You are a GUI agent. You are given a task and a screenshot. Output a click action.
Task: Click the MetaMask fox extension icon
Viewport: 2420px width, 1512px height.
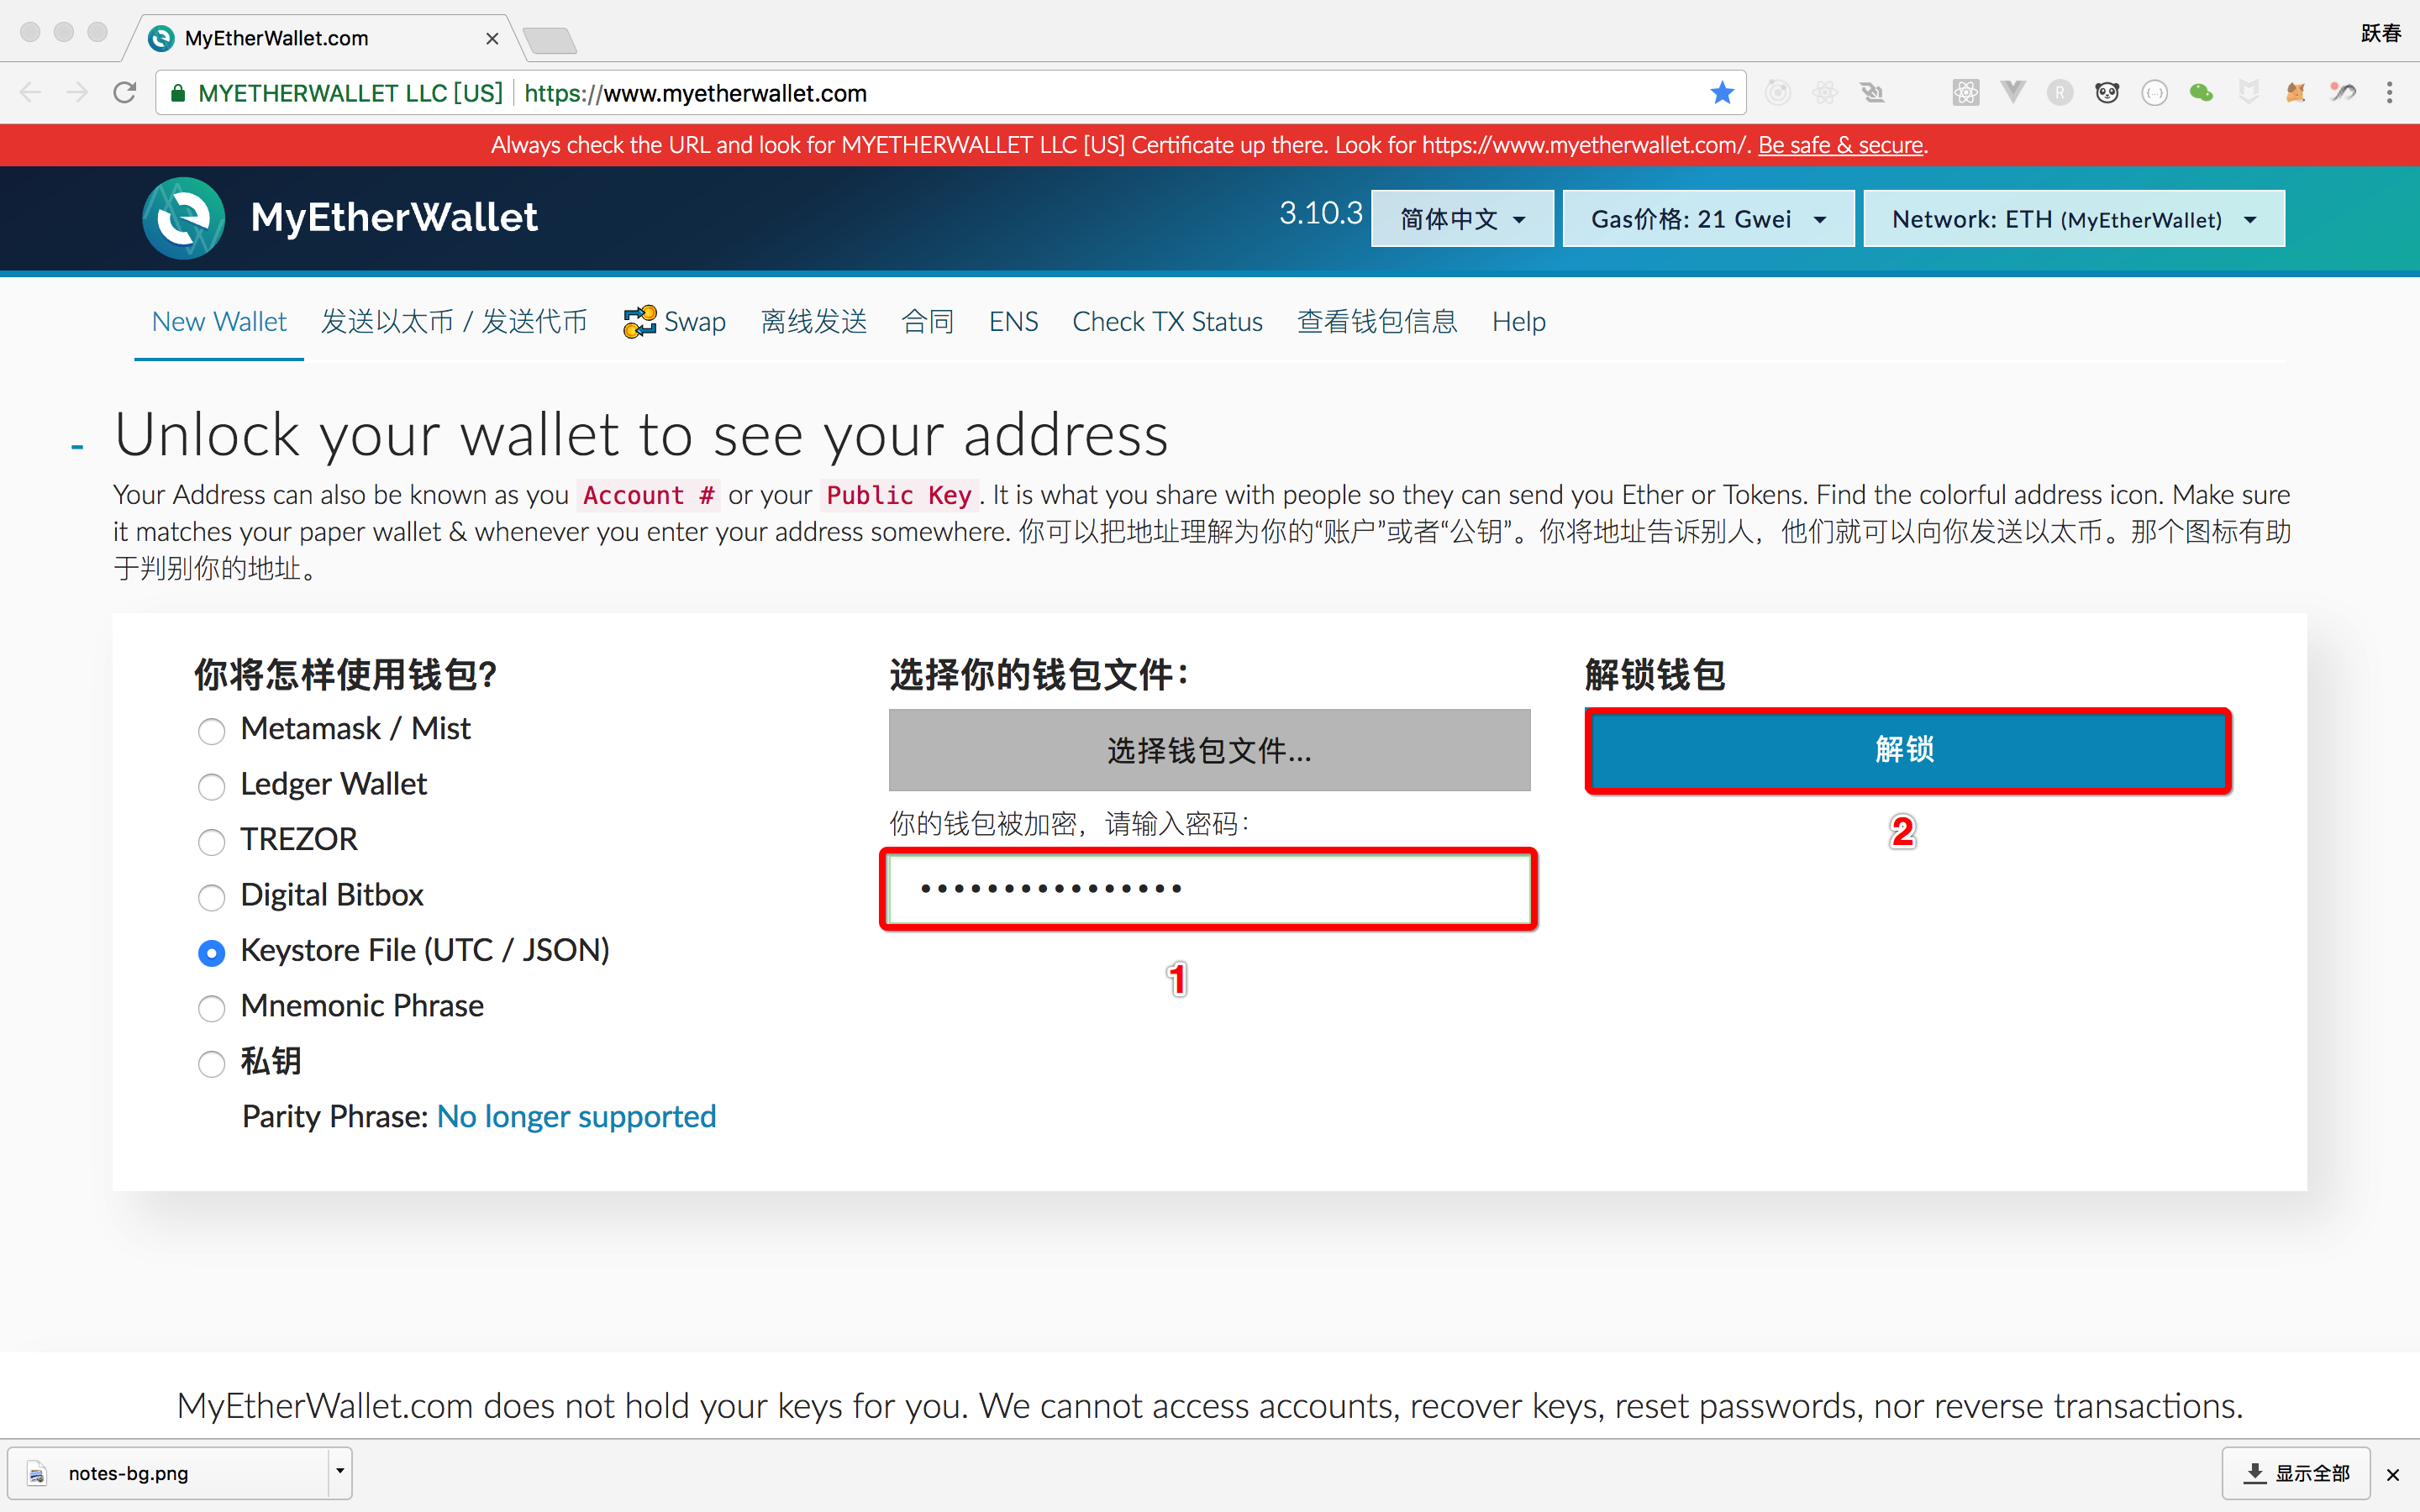[2296, 93]
